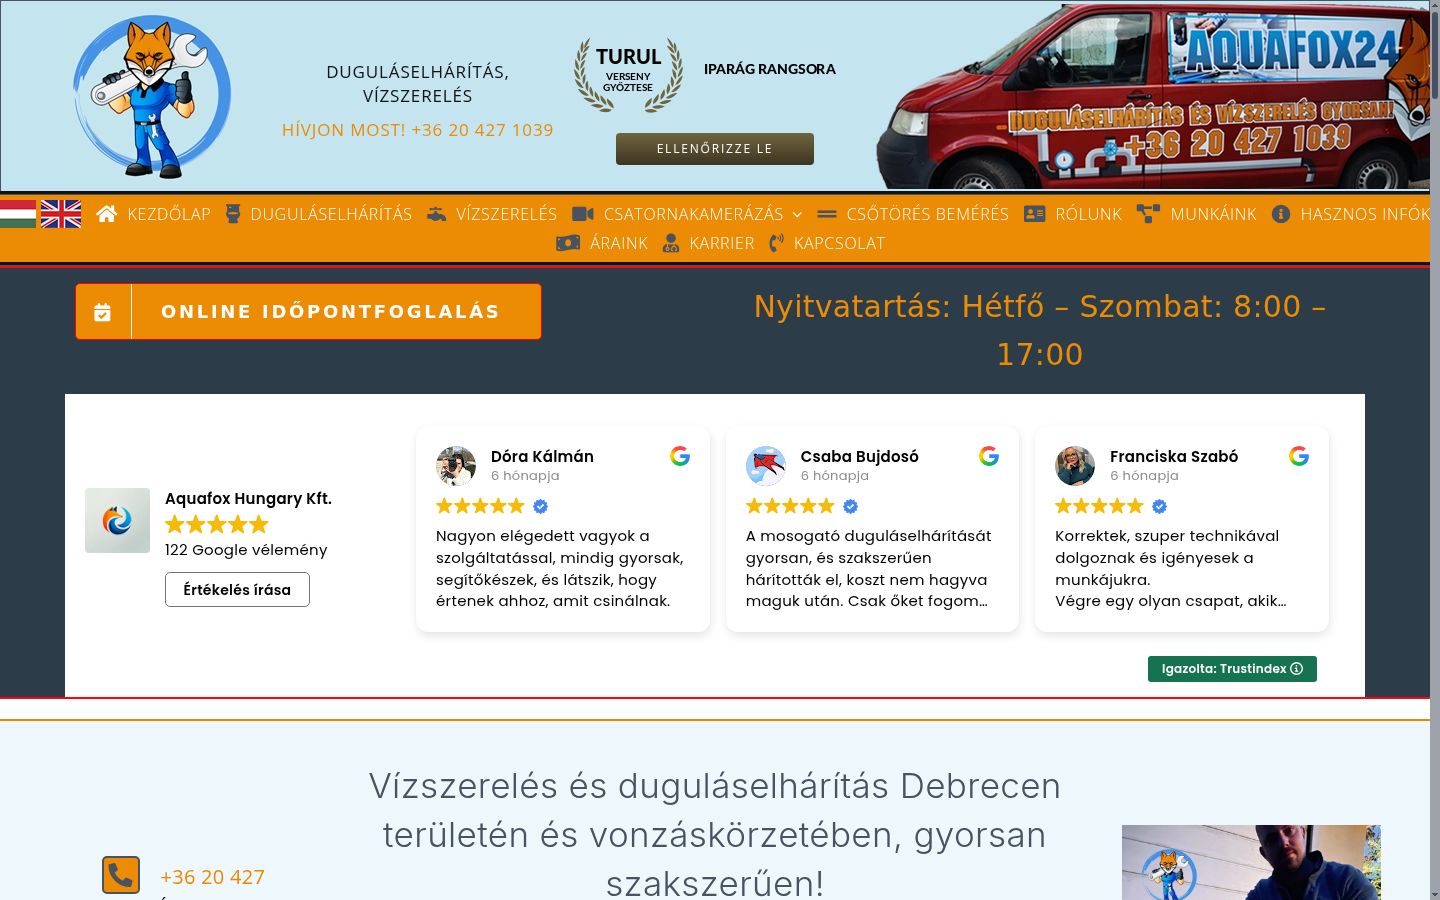Image resolution: width=1440 pixels, height=900 pixels.
Task: Expand the Csatornakamerázás submenu chevron
Action: click(x=797, y=215)
